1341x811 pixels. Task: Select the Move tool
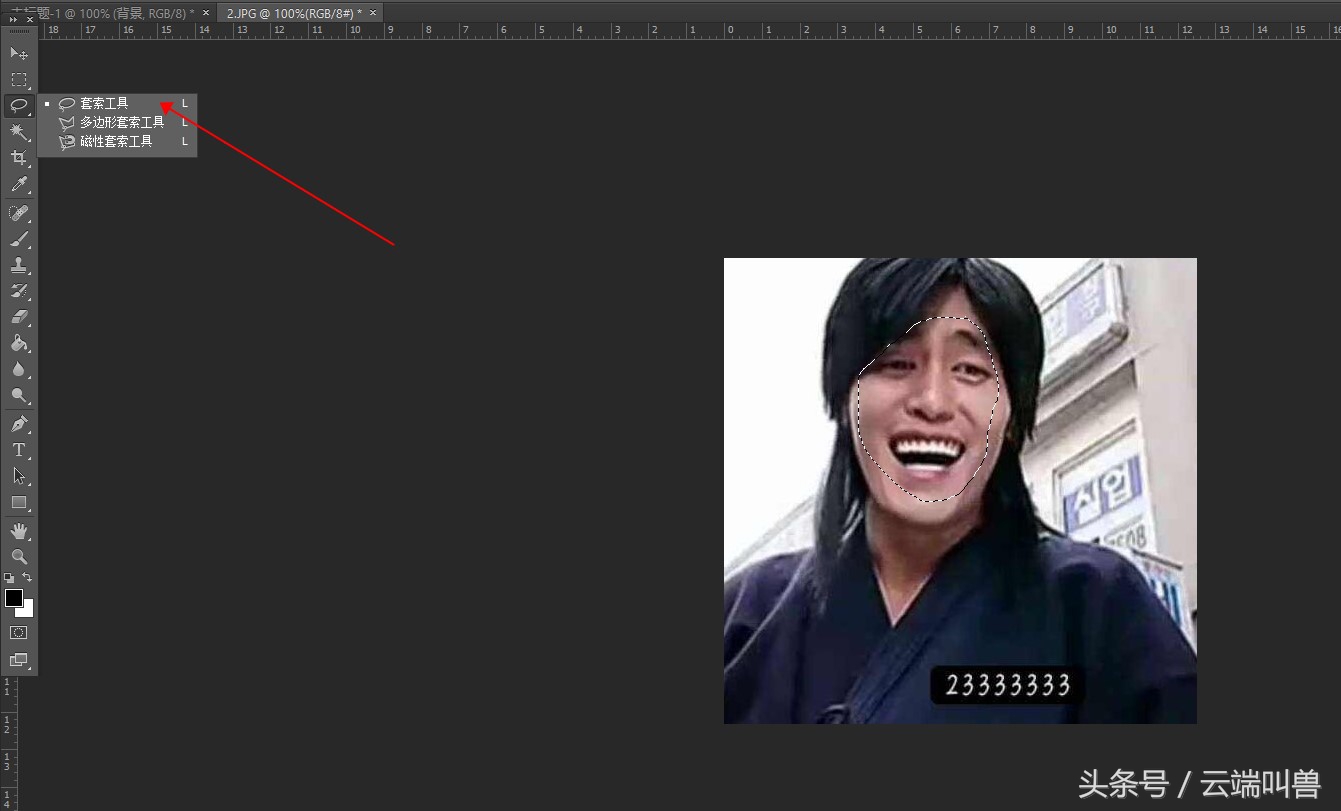click(18, 52)
